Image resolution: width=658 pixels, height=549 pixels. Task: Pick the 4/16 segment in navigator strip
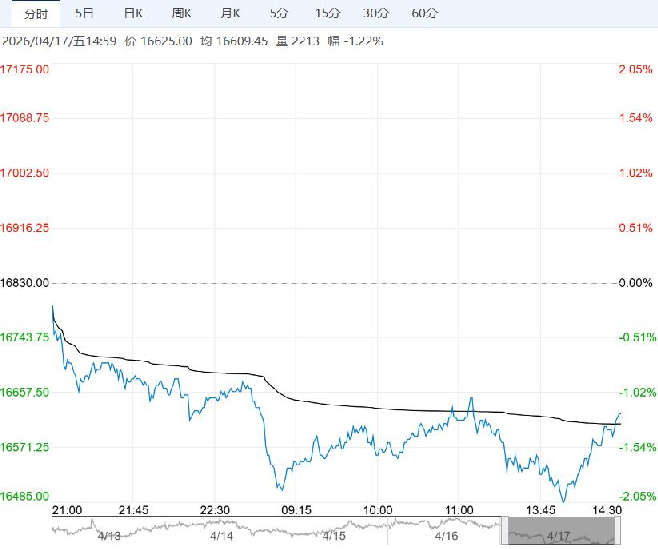(x=448, y=534)
